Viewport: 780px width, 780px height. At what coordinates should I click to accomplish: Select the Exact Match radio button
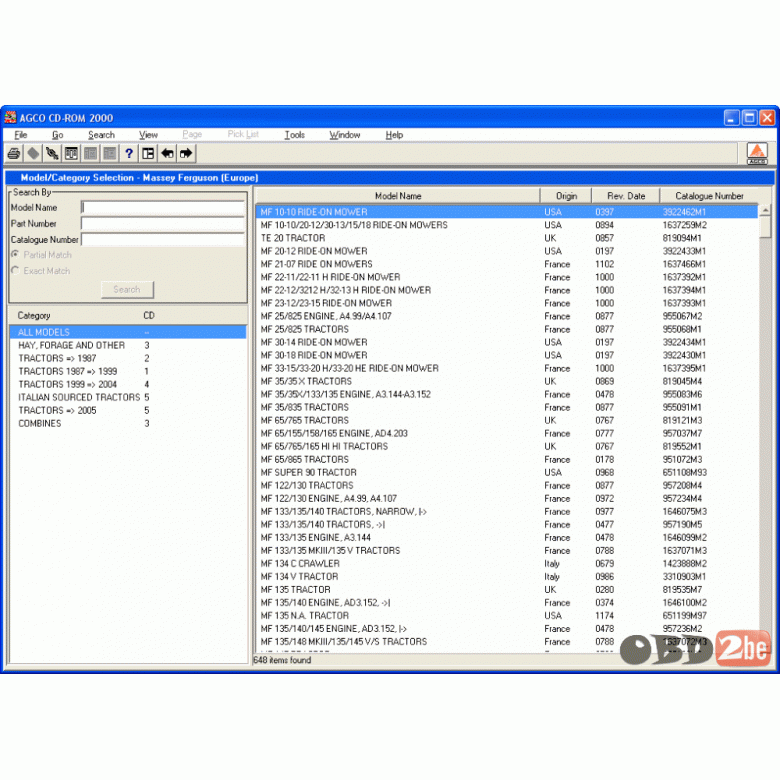pyautogui.click(x=15, y=270)
